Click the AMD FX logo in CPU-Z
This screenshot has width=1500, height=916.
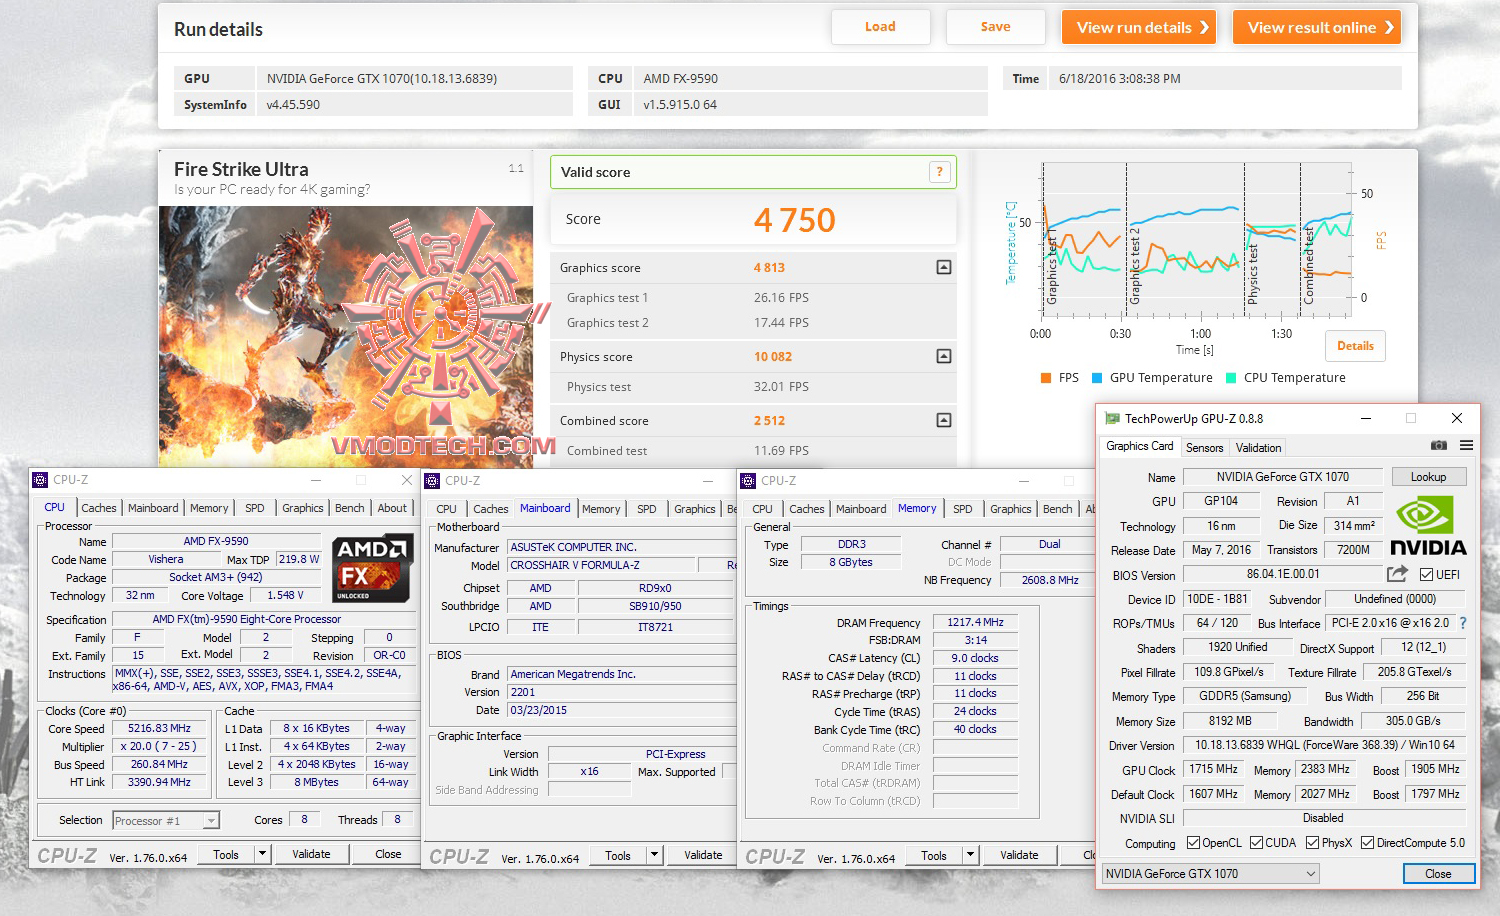coord(372,567)
